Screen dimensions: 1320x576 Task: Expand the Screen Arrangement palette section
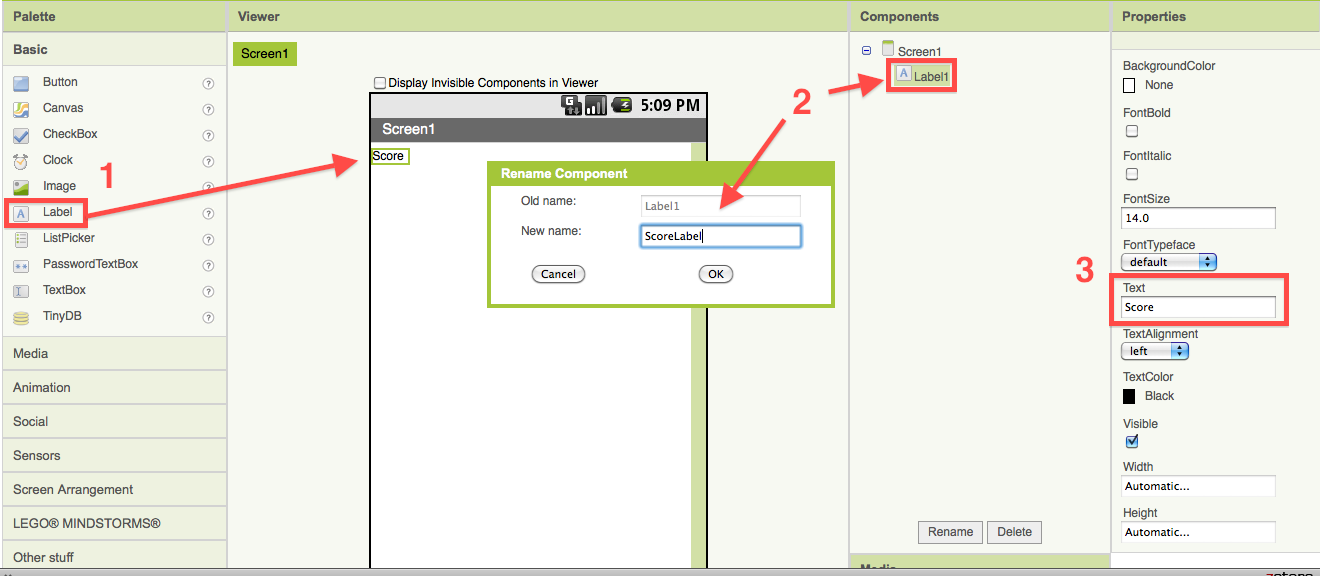(113, 490)
